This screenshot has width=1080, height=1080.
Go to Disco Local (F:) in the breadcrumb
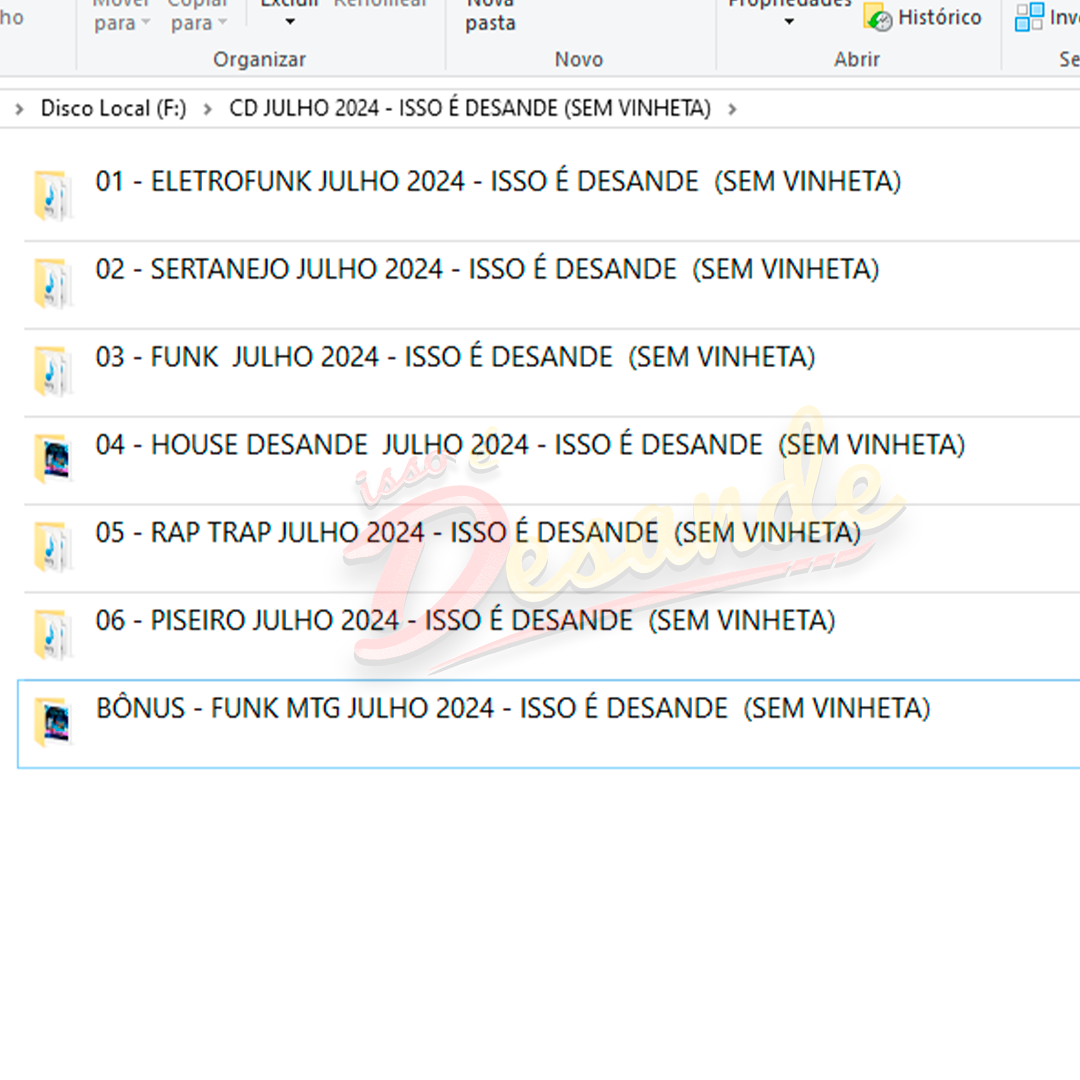point(113,109)
